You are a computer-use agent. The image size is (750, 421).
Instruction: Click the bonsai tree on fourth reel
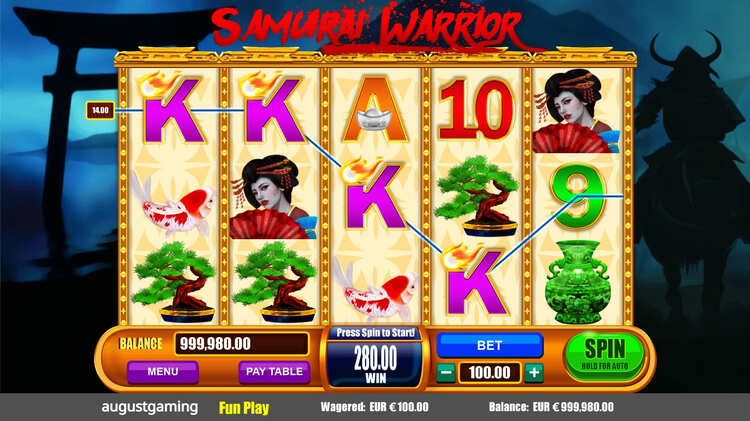coord(477,196)
